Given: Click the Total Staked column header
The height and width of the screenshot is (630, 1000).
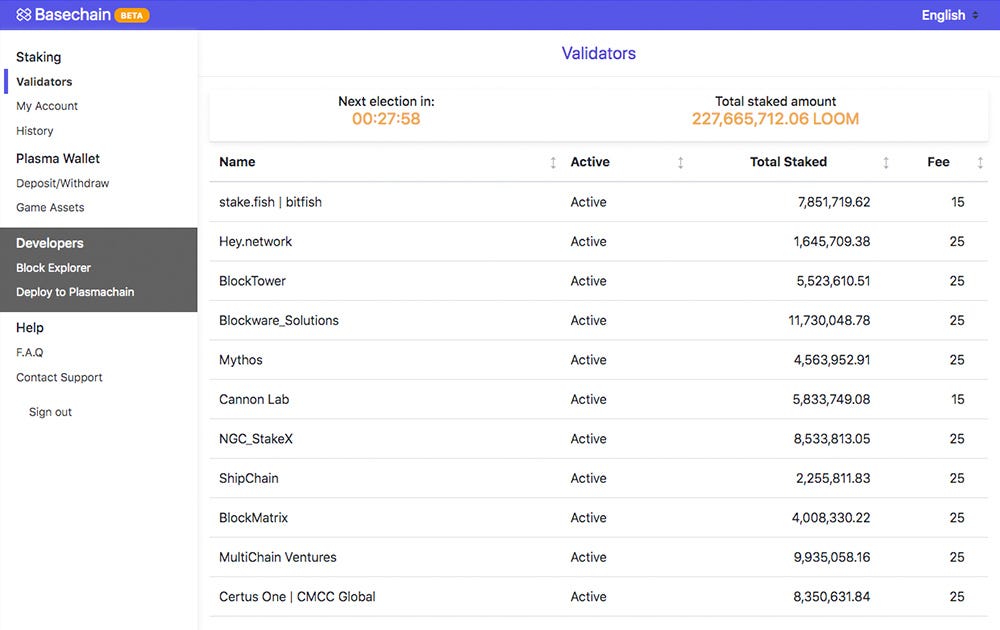Looking at the screenshot, I should (x=788, y=162).
